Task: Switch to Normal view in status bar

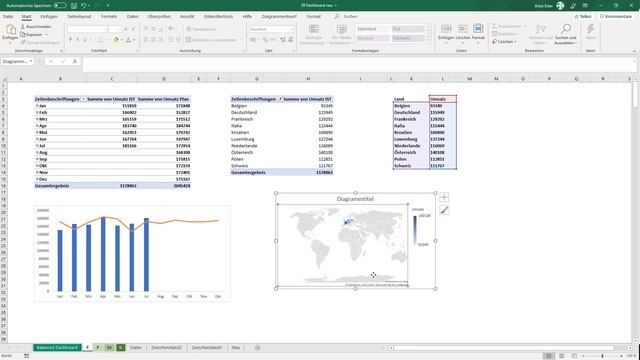Action: (549, 356)
